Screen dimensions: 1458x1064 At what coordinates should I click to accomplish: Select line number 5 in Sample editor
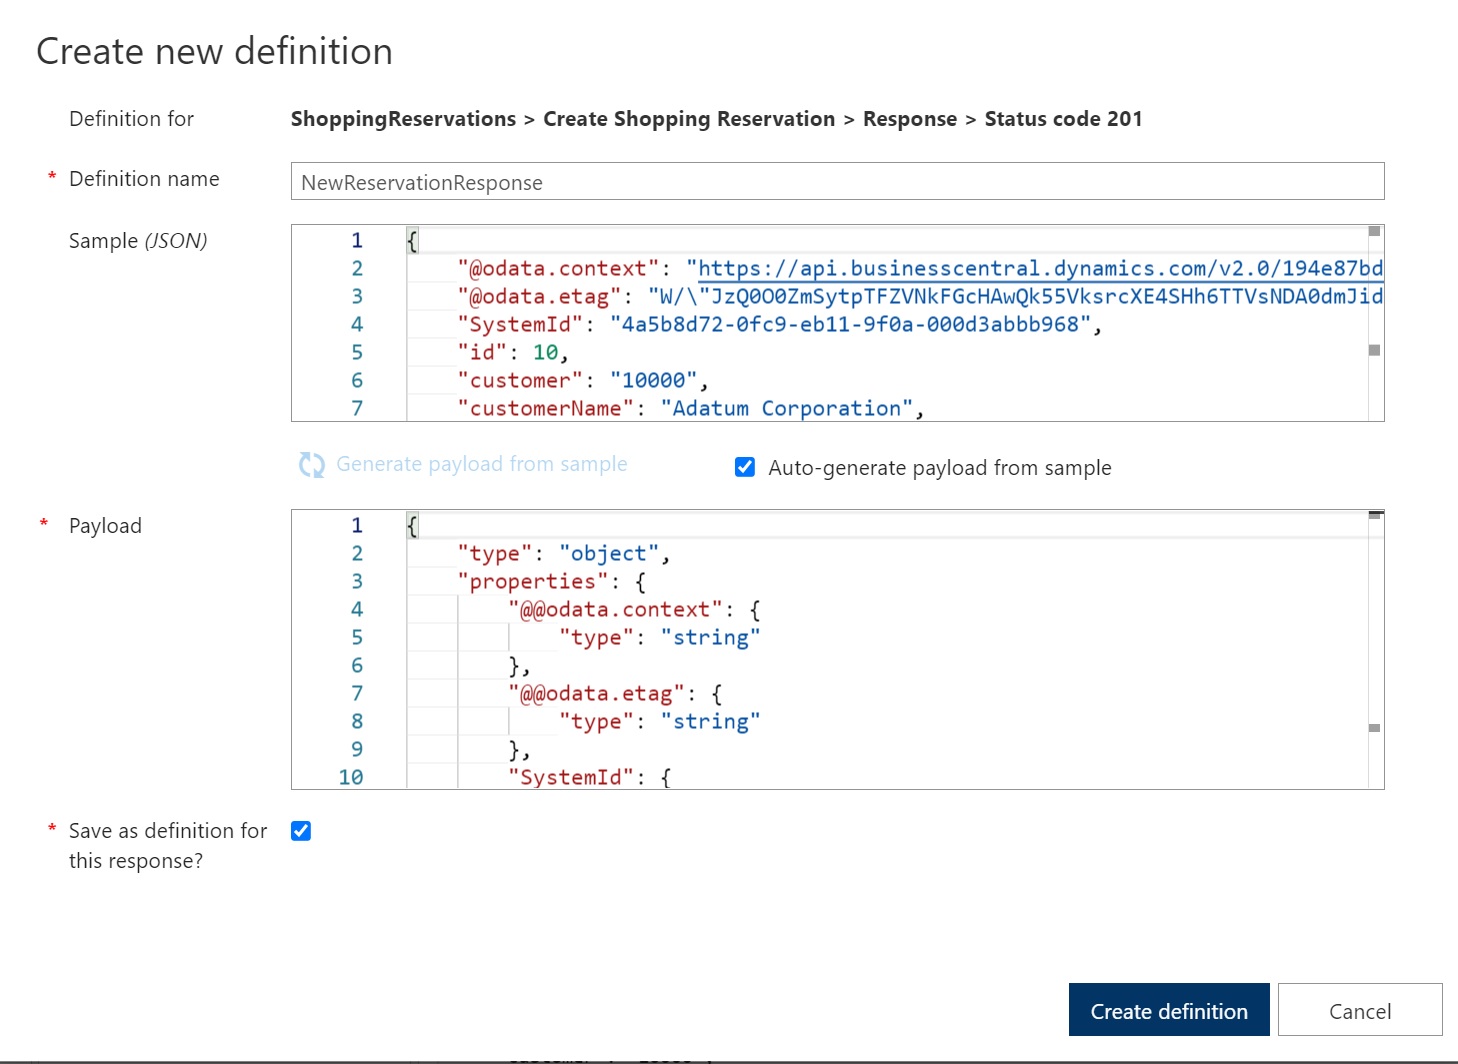point(357,353)
